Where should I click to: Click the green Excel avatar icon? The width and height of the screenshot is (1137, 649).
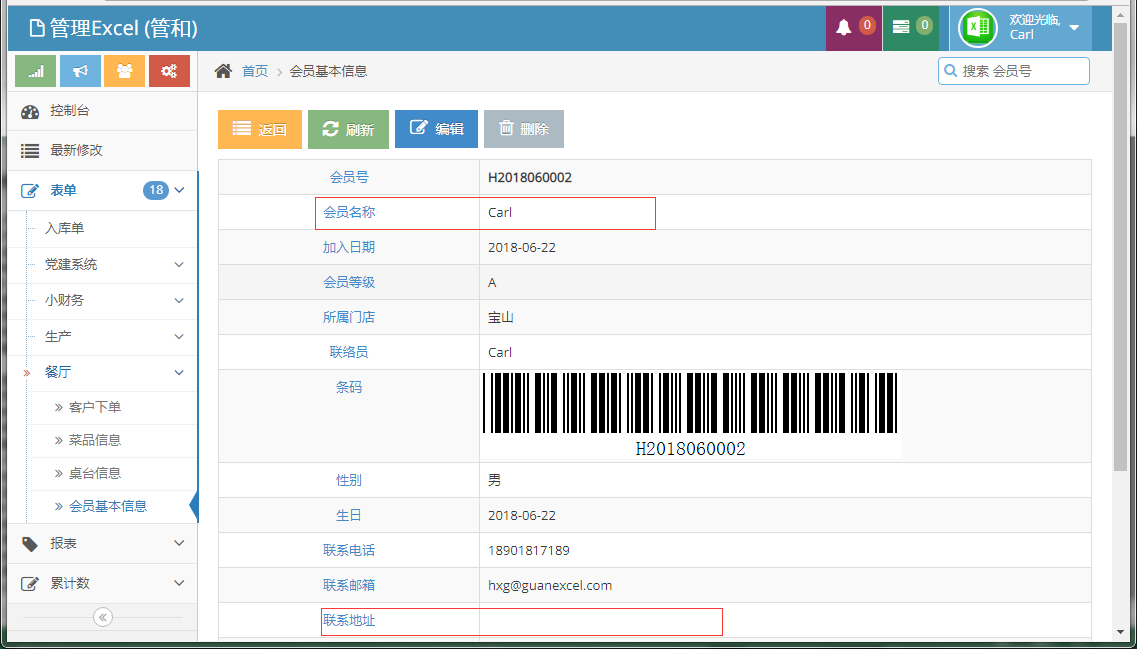click(977, 28)
